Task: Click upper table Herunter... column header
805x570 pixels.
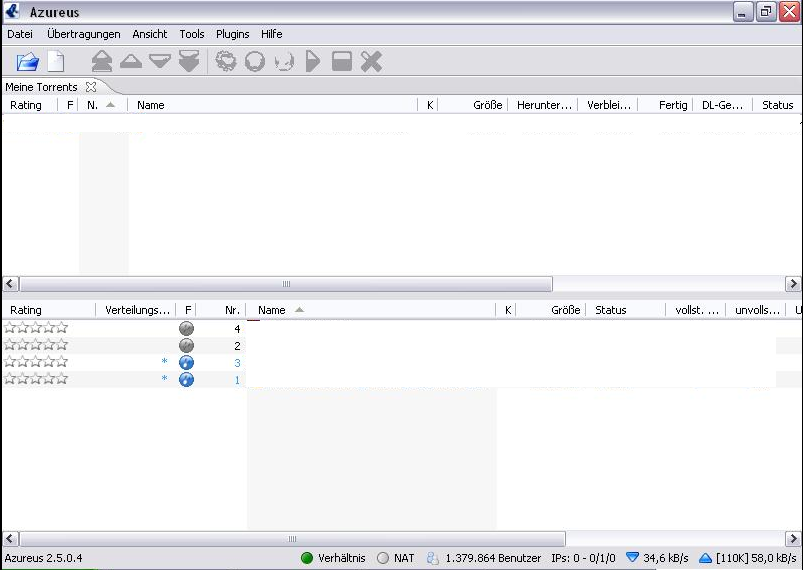Action: [x=543, y=105]
